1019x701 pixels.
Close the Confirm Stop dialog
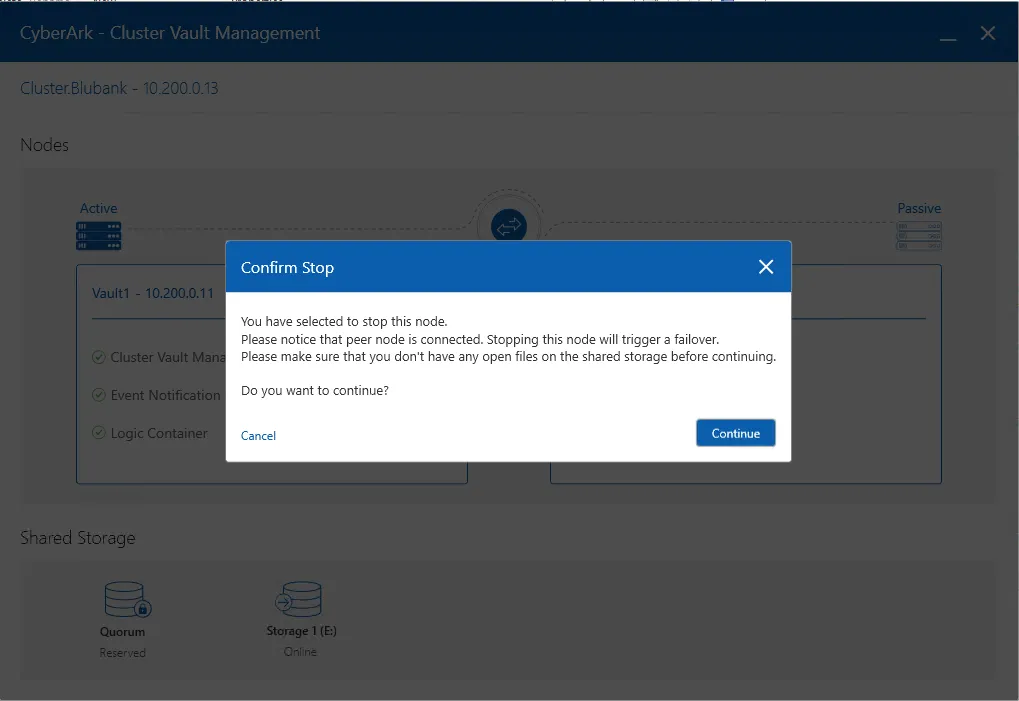pos(766,267)
